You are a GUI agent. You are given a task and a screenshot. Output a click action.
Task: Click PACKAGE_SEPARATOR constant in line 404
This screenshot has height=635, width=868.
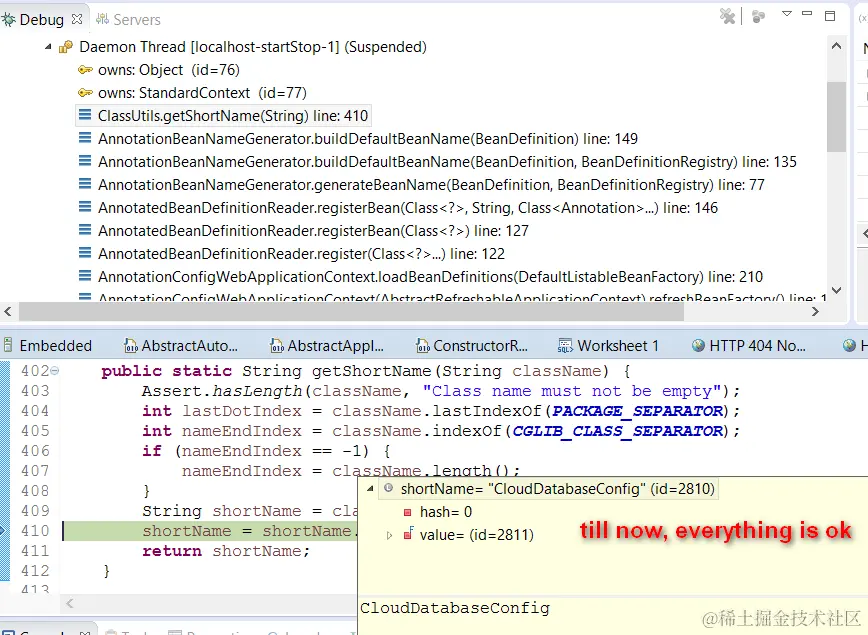pos(638,411)
